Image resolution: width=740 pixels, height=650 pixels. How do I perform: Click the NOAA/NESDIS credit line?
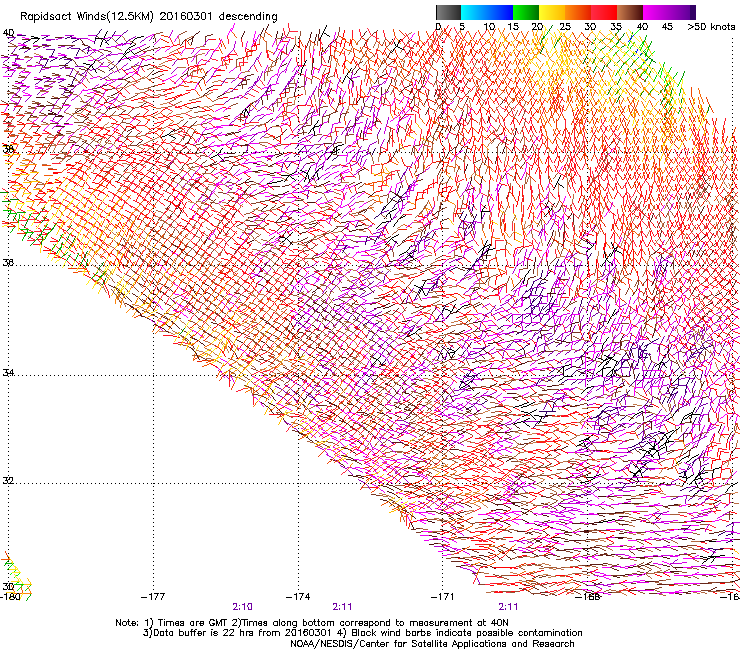[x=432, y=644]
